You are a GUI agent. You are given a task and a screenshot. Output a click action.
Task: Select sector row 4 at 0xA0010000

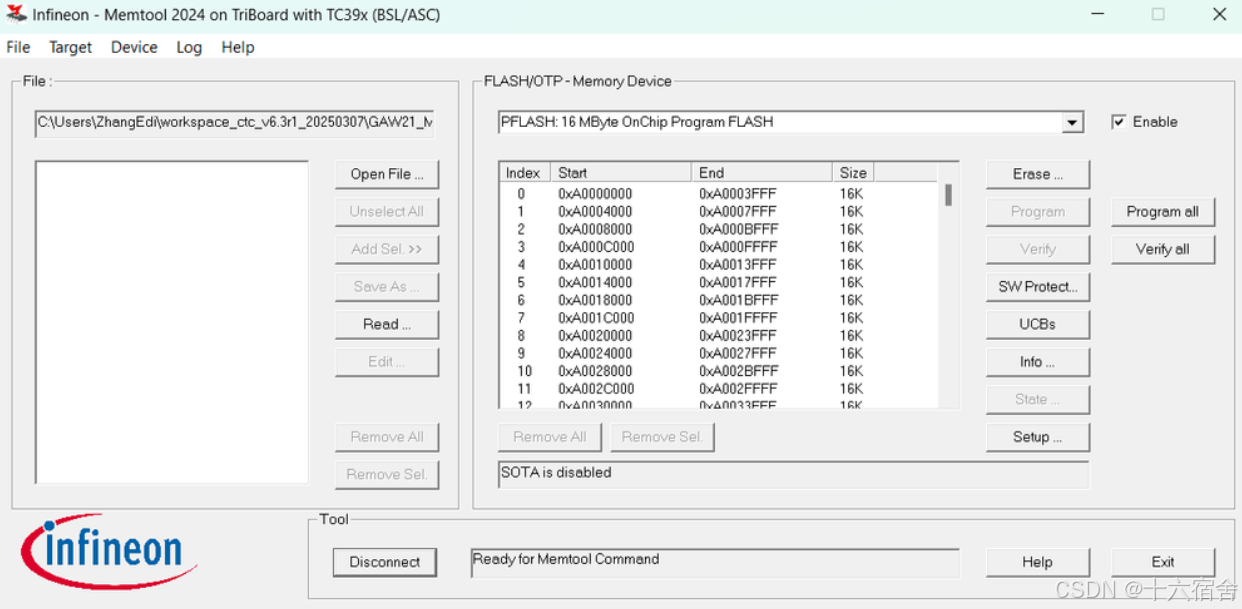tap(719, 265)
